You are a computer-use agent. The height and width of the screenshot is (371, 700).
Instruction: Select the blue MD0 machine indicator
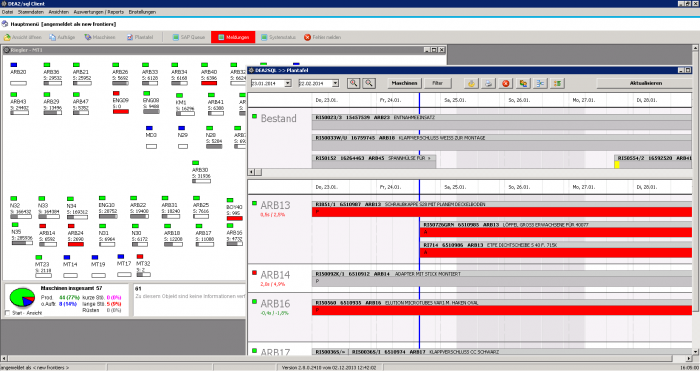click(x=149, y=128)
